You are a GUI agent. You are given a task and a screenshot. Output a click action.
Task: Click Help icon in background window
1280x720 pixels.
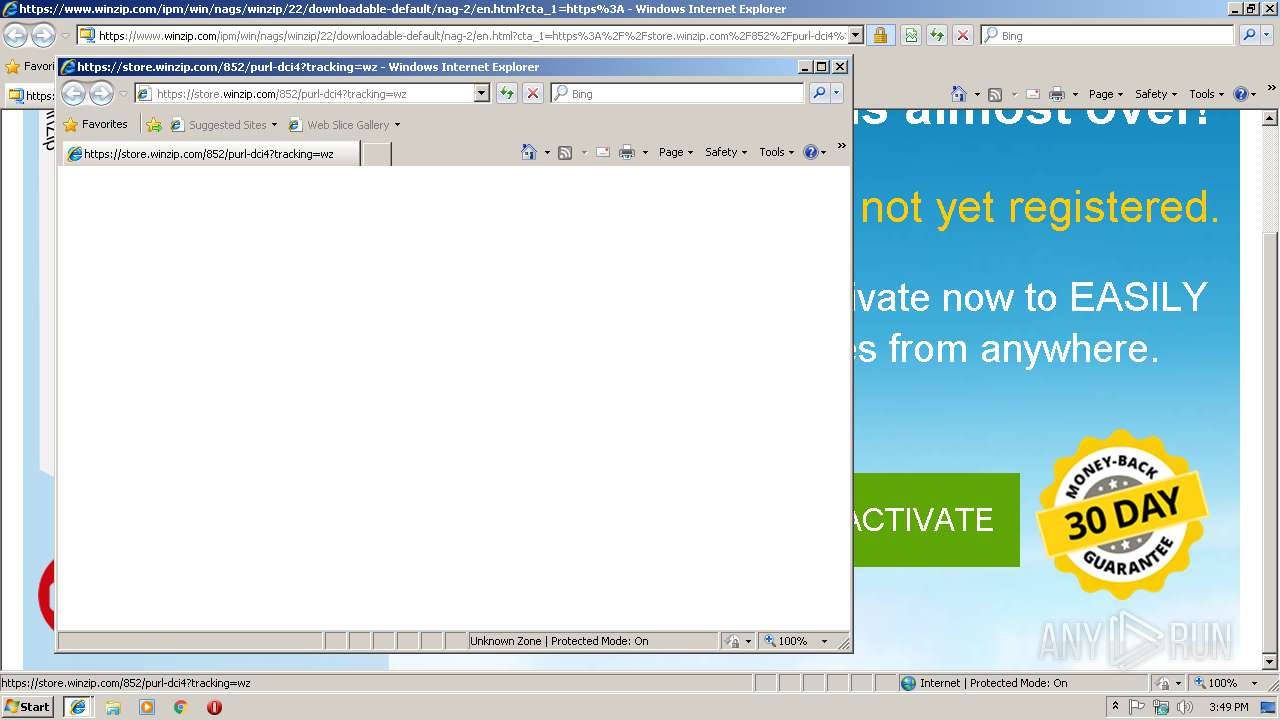(1240, 94)
